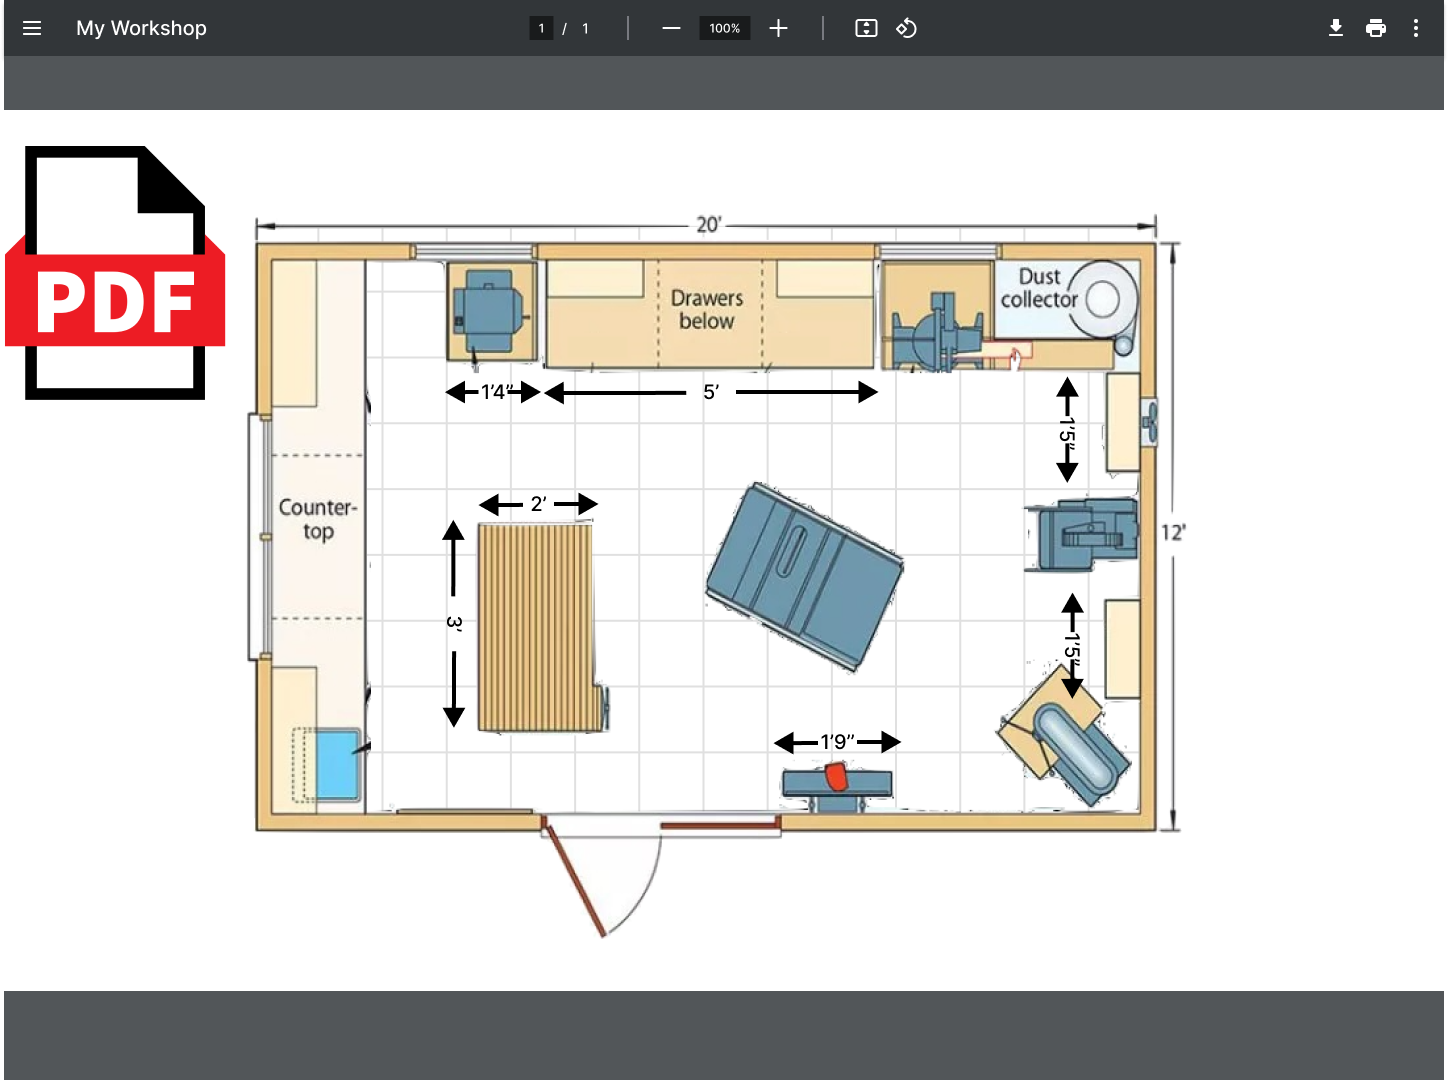Viewport: 1448px width, 1080px height.
Task: Print the My Workshop document
Action: pos(1376,28)
